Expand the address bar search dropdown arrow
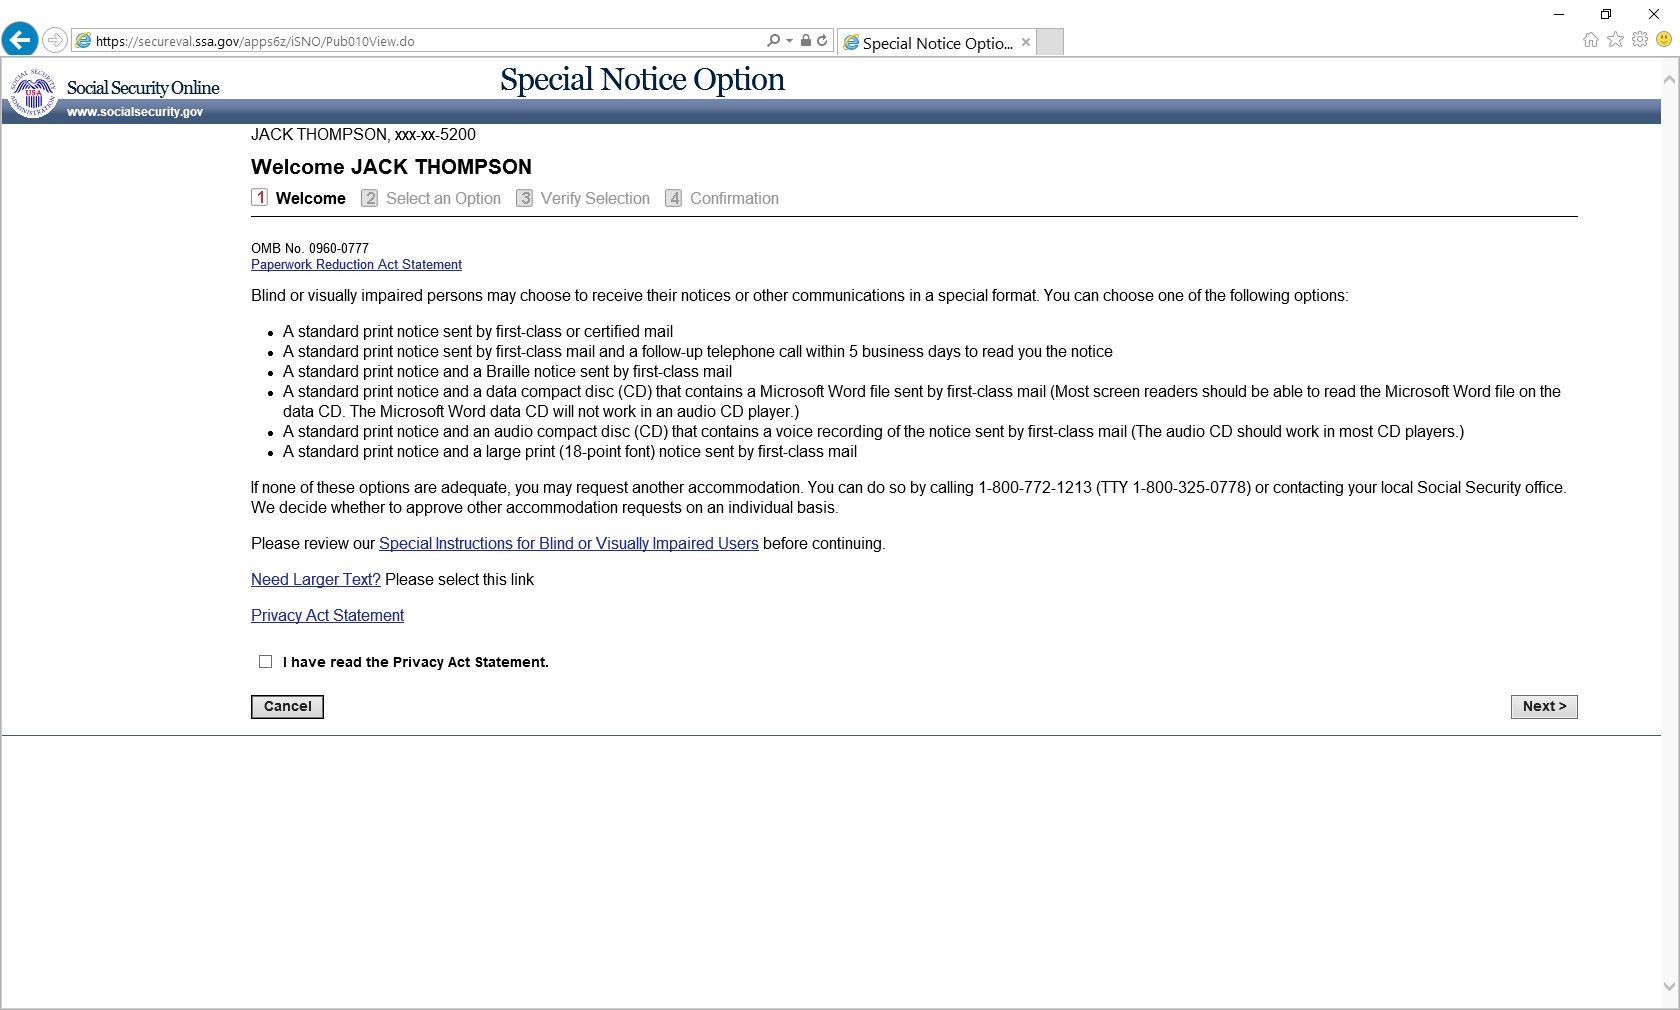 (790, 41)
